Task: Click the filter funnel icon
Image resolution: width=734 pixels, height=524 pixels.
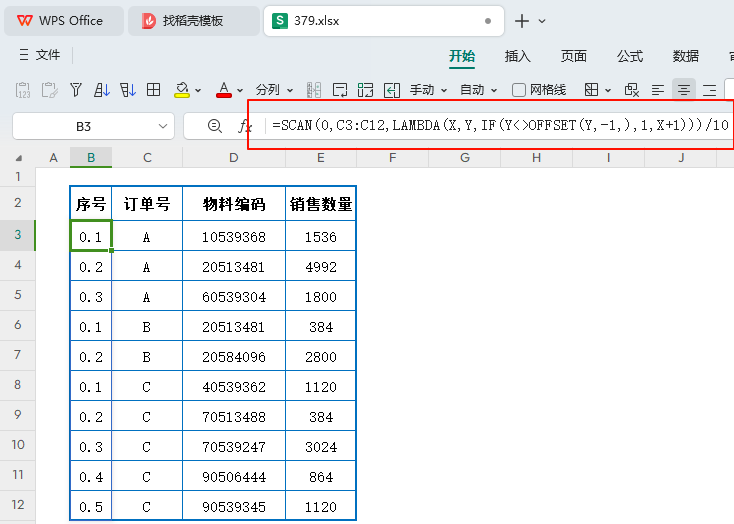Action: 75,89
